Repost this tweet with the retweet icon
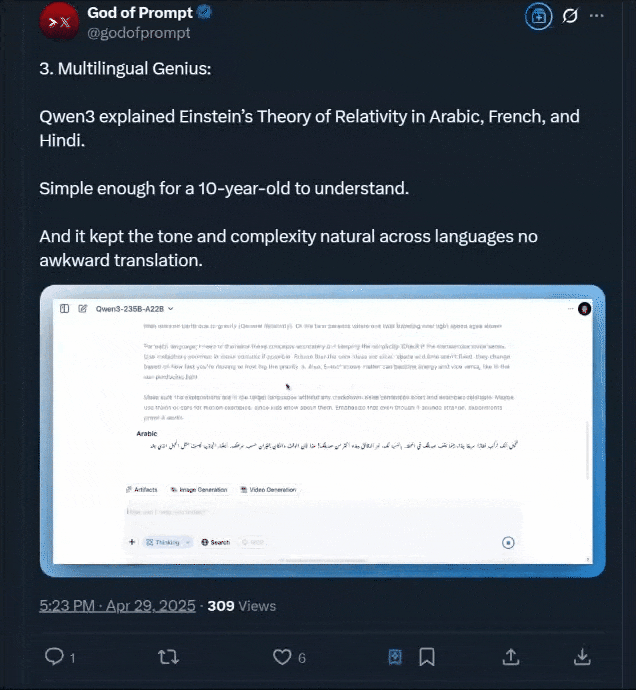Image resolution: width=636 pixels, height=690 pixels. (169, 656)
